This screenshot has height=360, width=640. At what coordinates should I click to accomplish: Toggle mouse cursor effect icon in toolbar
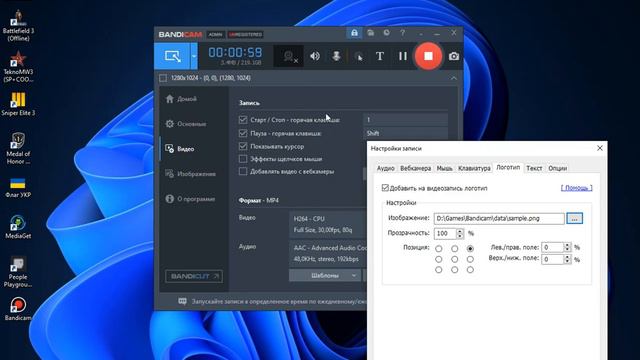(358, 57)
